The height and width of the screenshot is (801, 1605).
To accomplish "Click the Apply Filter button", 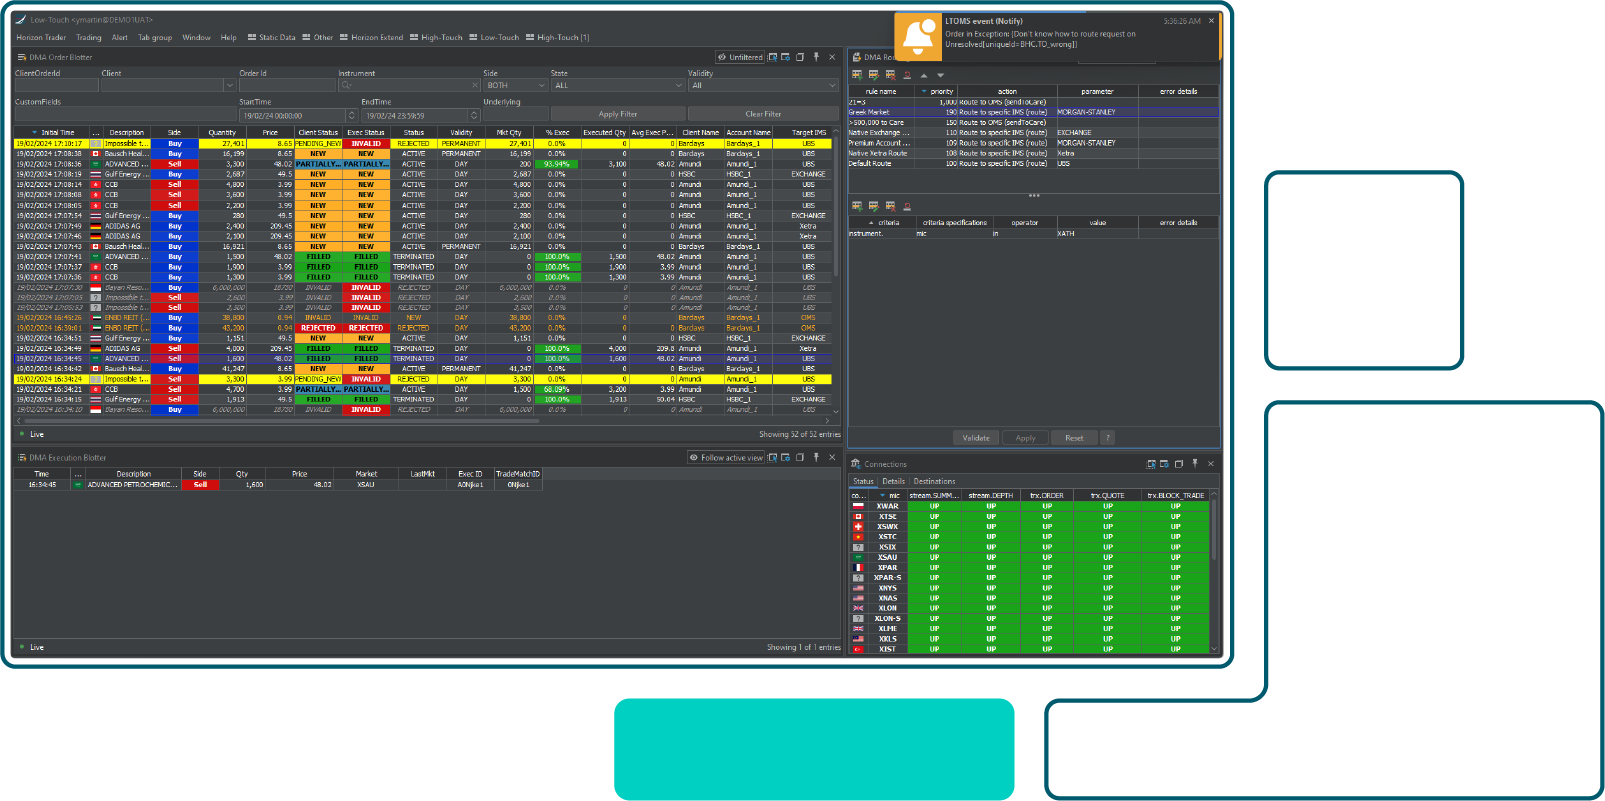I will (618, 114).
